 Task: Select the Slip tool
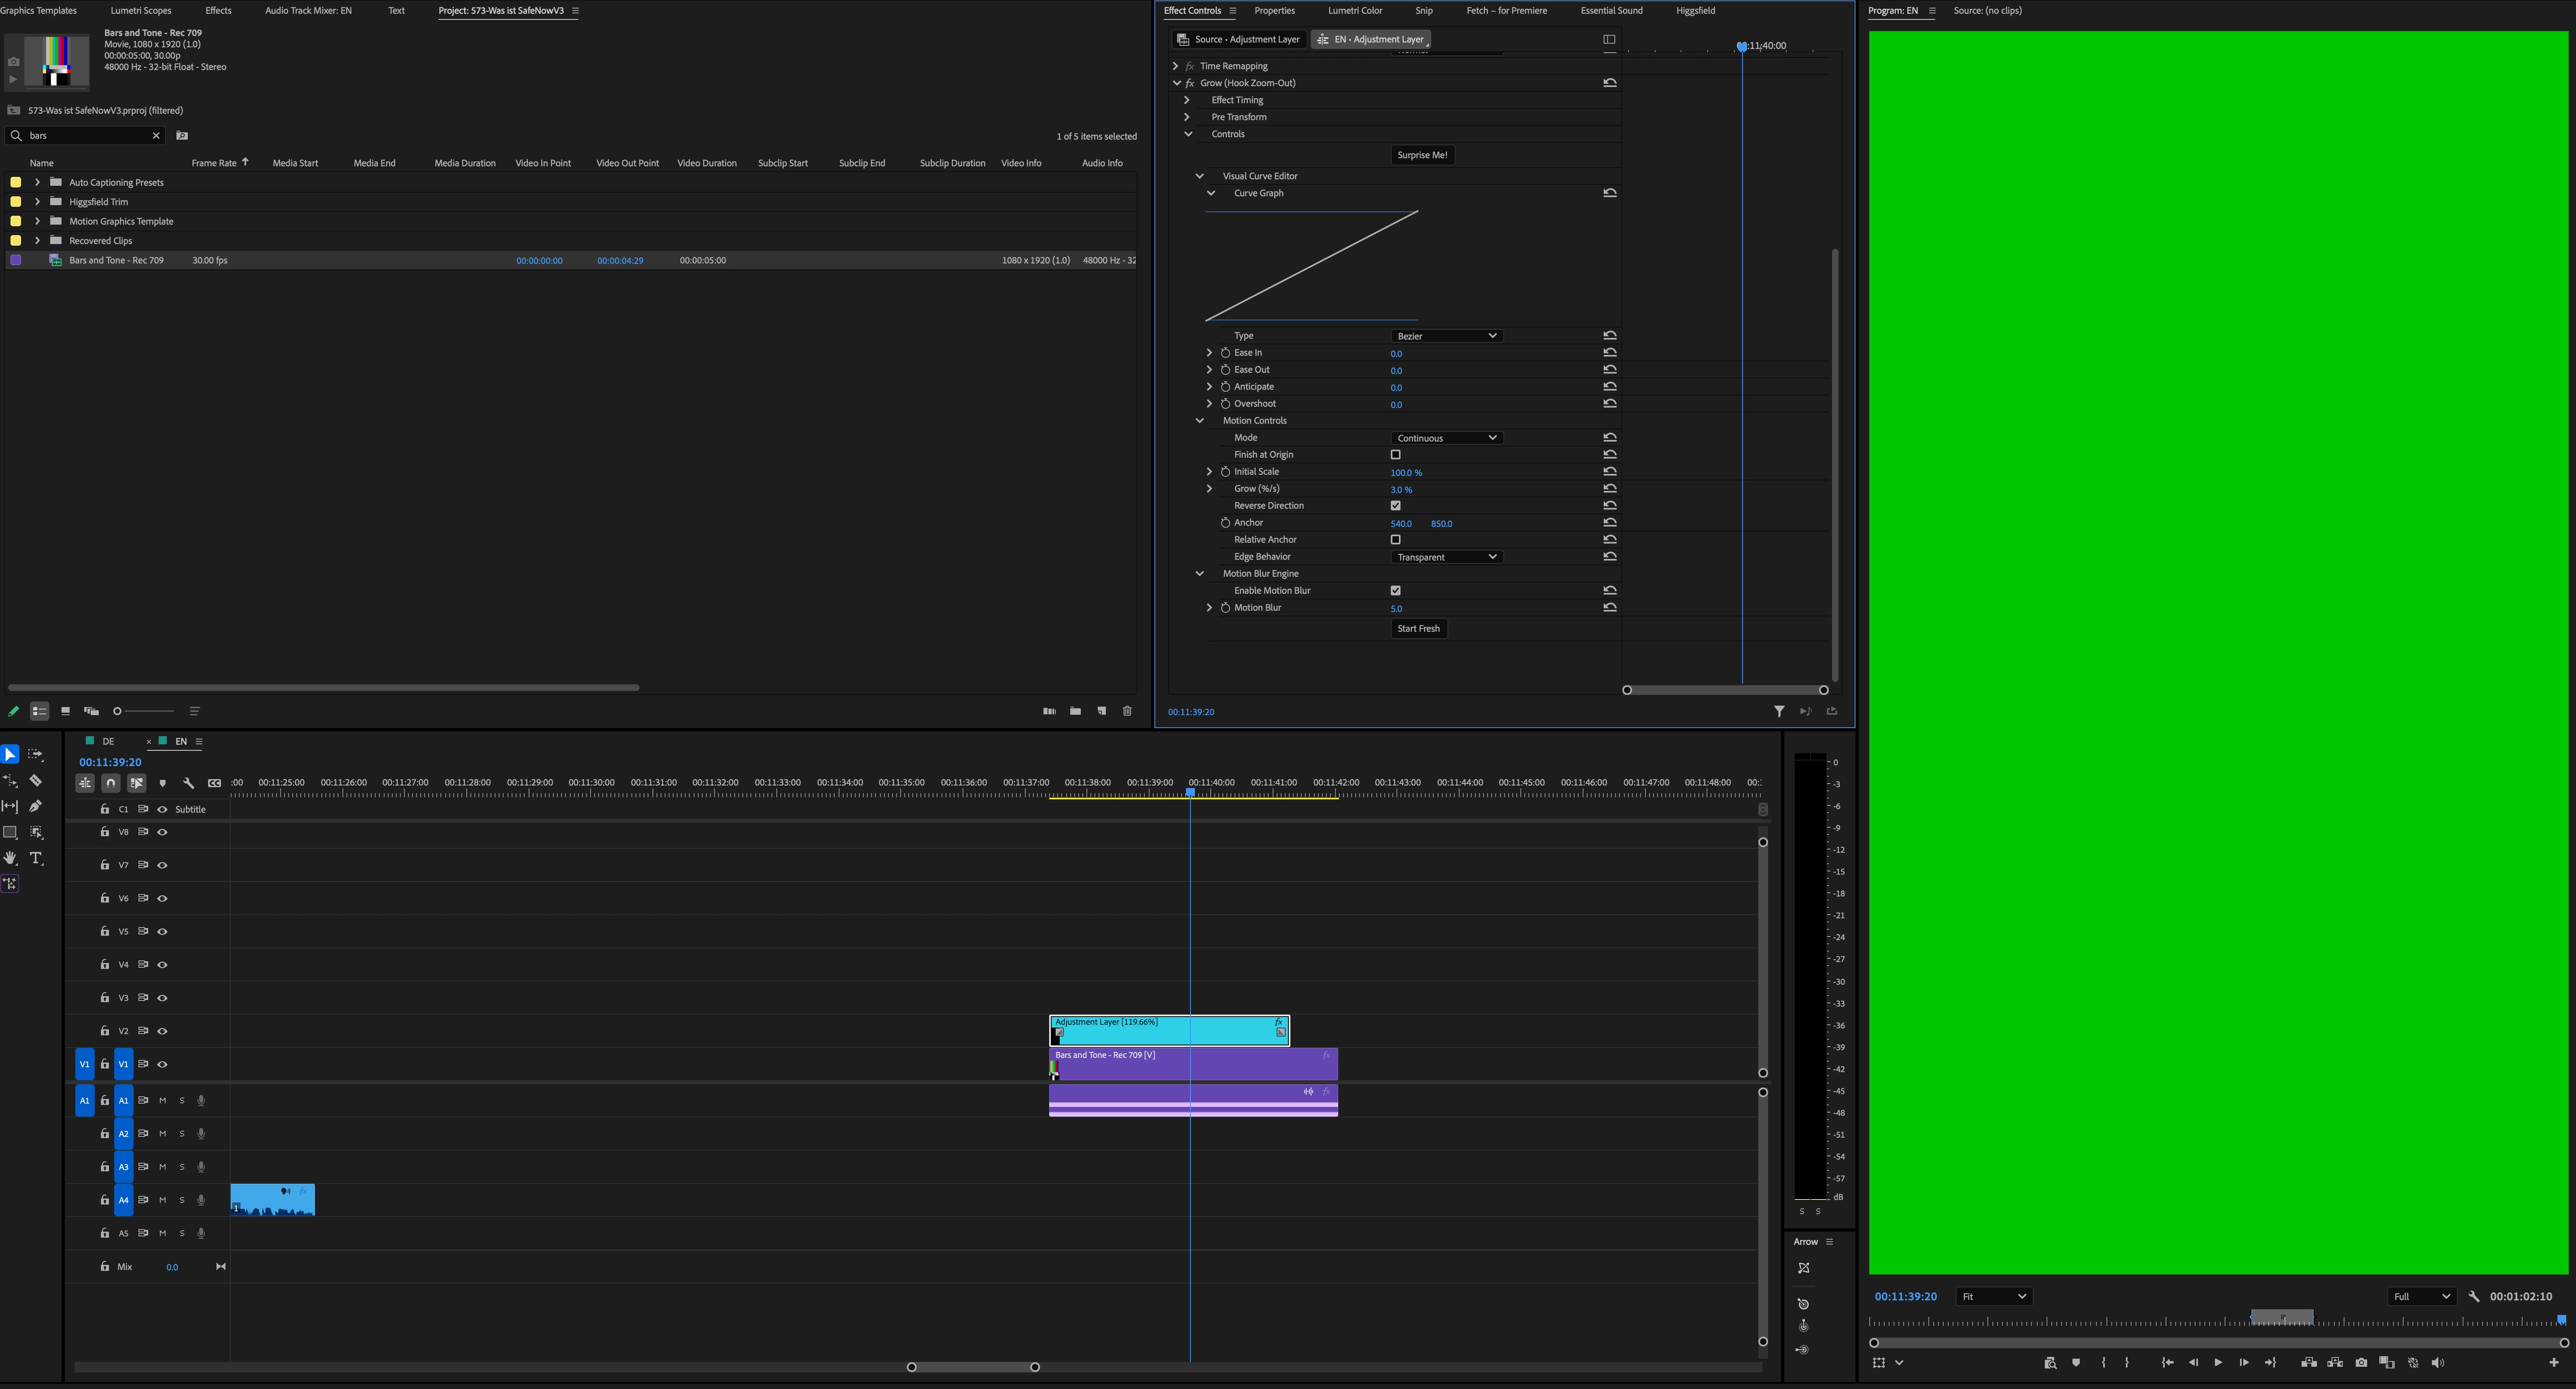(x=10, y=806)
